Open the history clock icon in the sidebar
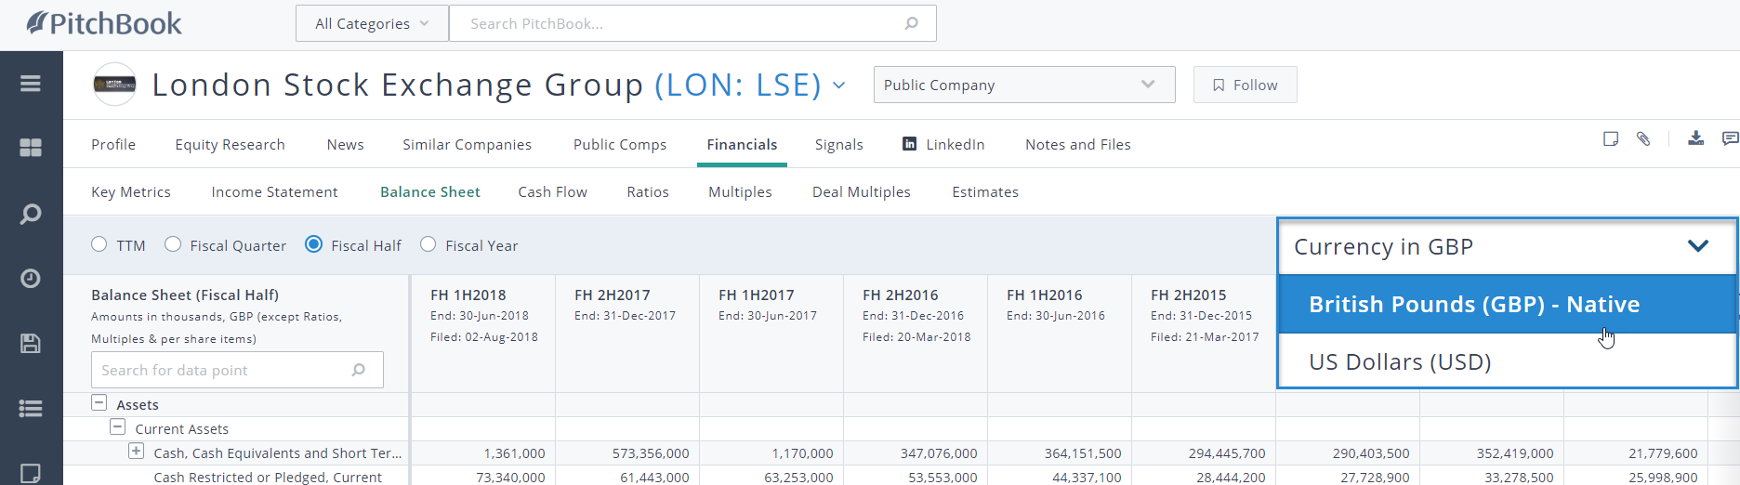The height and width of the screenshot is (485, 1740). click(x=30, y=278)
